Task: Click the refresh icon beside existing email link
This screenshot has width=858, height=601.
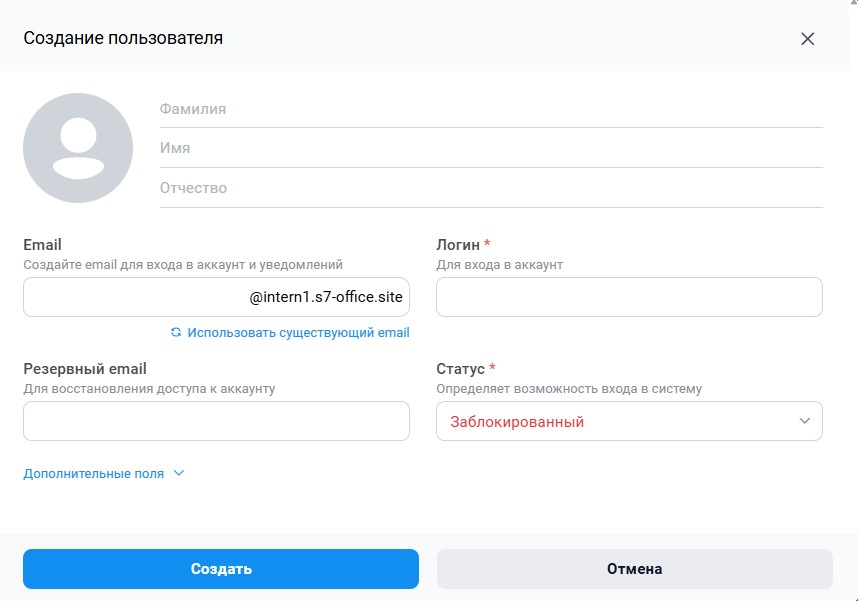Action: pyautogui.click(x=176, y=332)
